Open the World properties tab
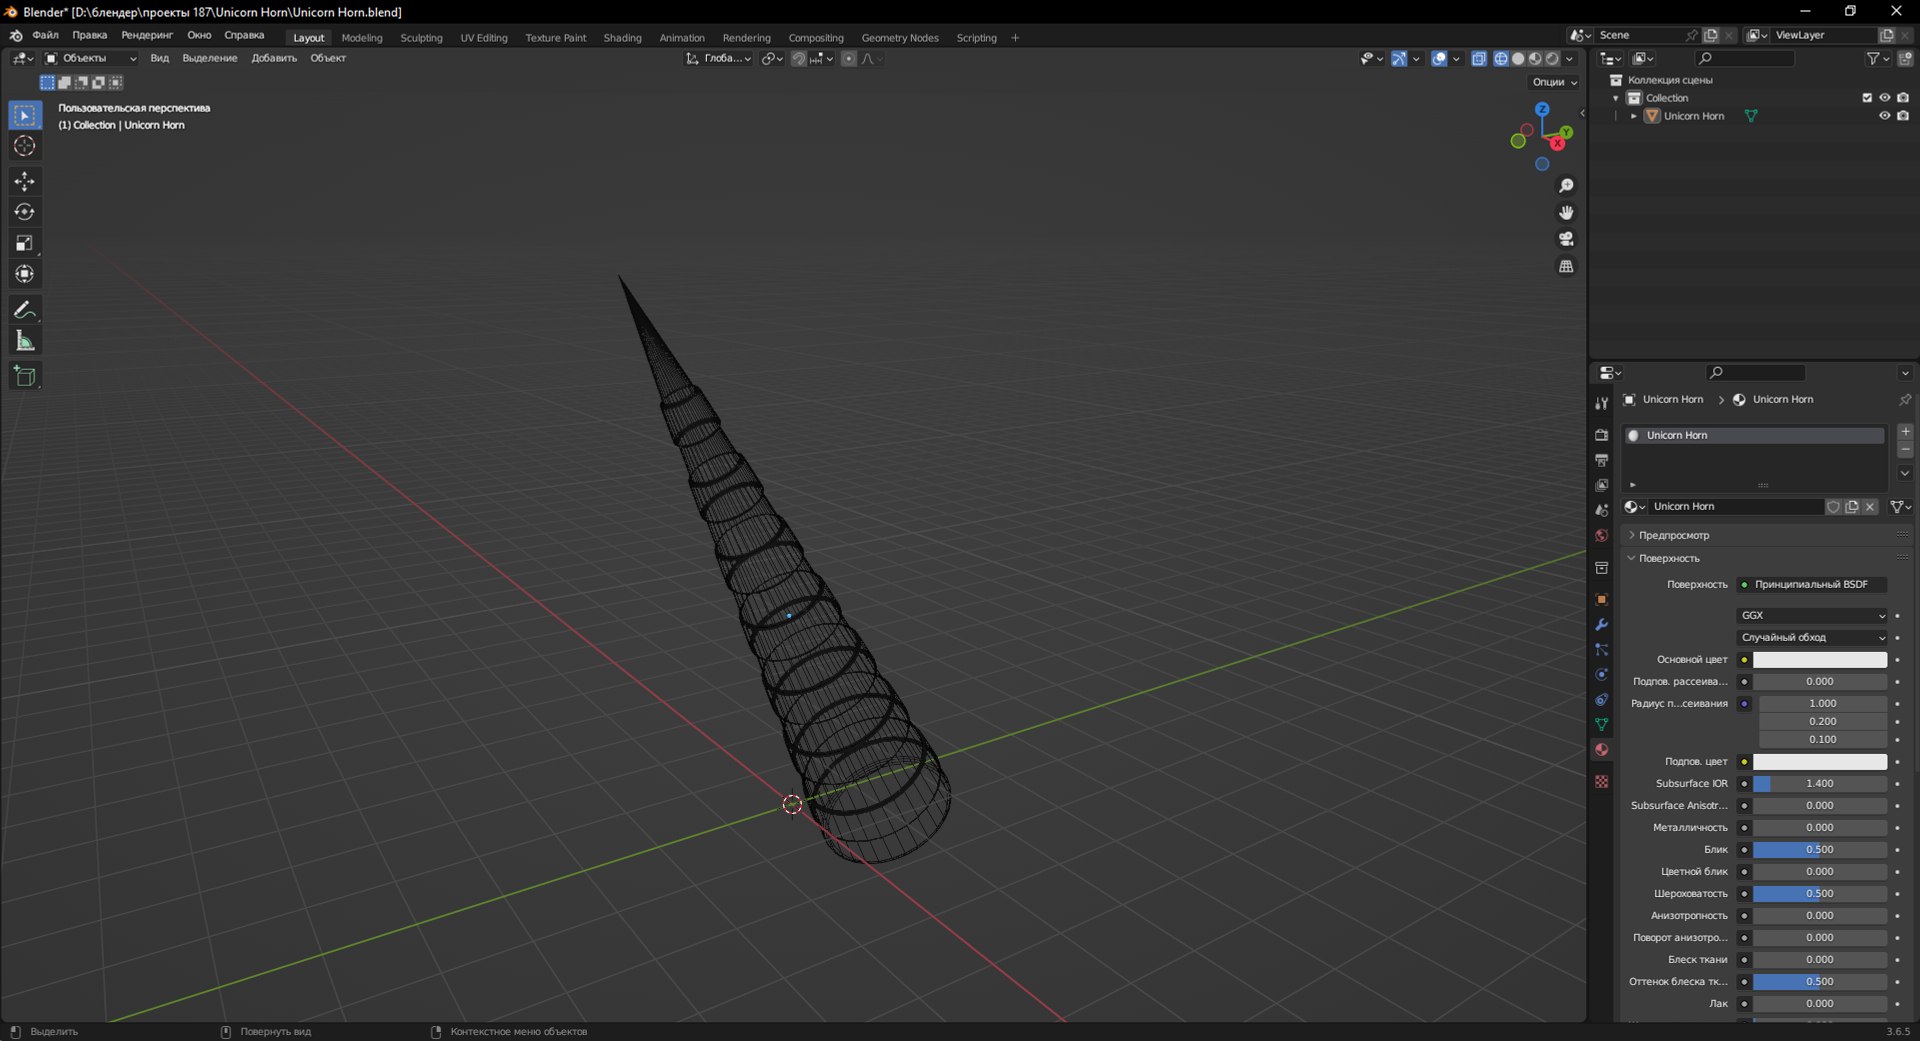This screenshot has height=1041, width=1920. 1601,535
